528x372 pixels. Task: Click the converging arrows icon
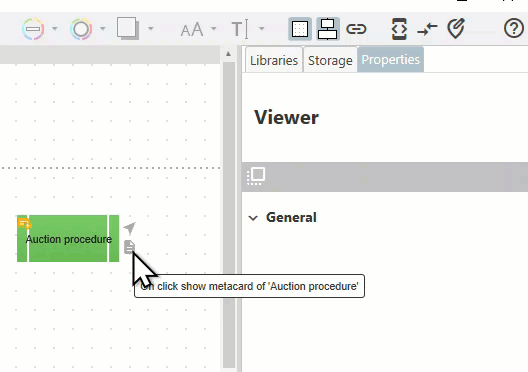[427, 29]
